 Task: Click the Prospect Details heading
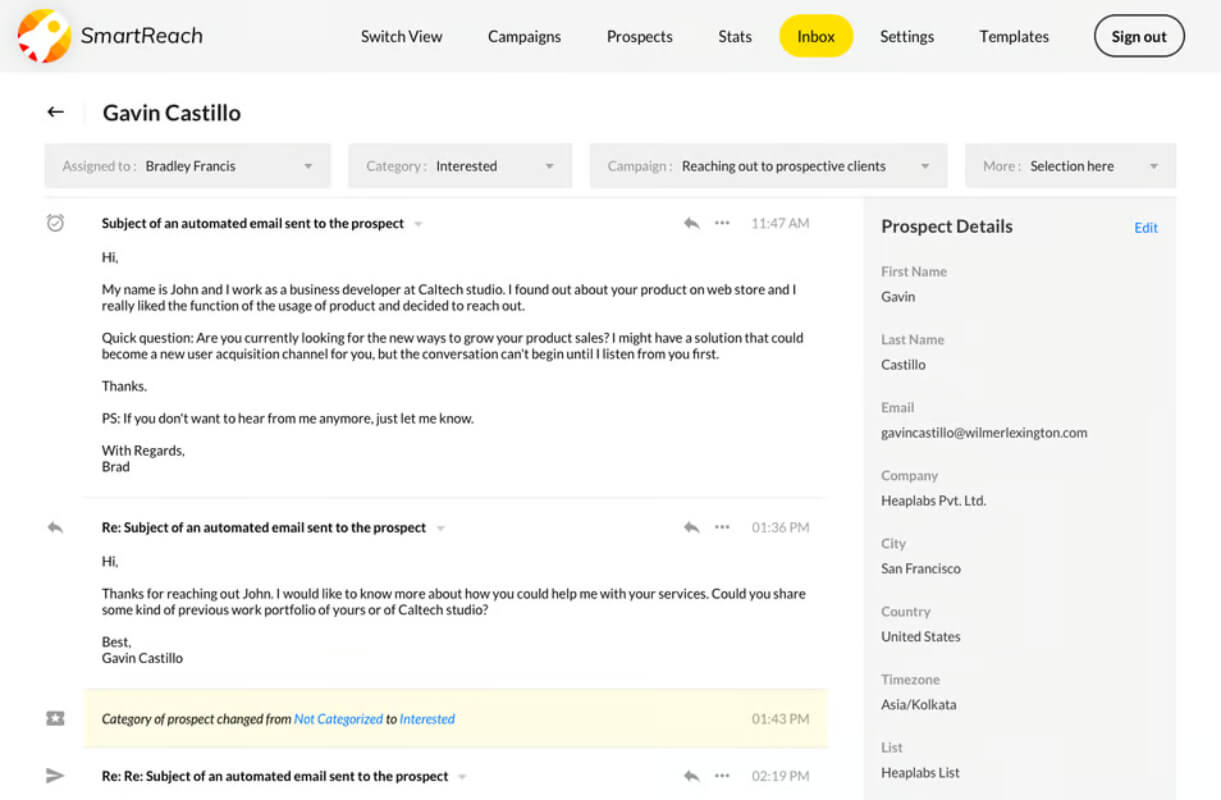947,226
